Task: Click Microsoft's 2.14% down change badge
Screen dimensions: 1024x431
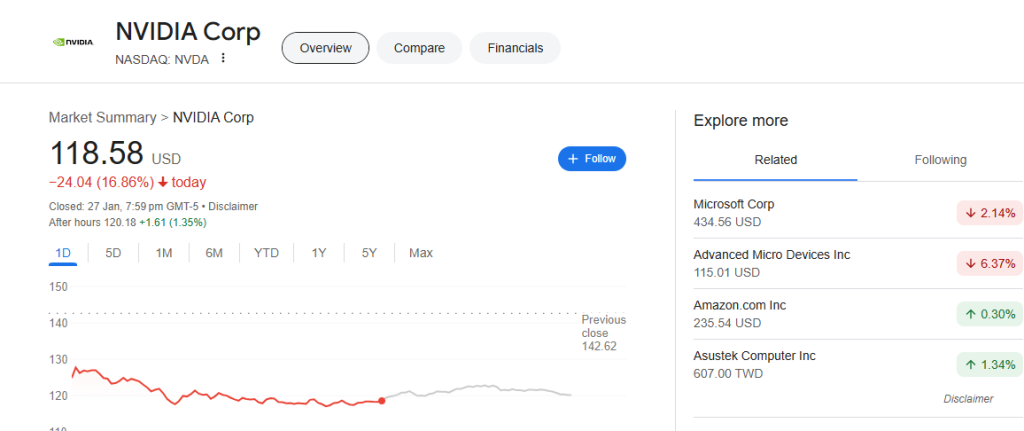Action: point(990,213)
